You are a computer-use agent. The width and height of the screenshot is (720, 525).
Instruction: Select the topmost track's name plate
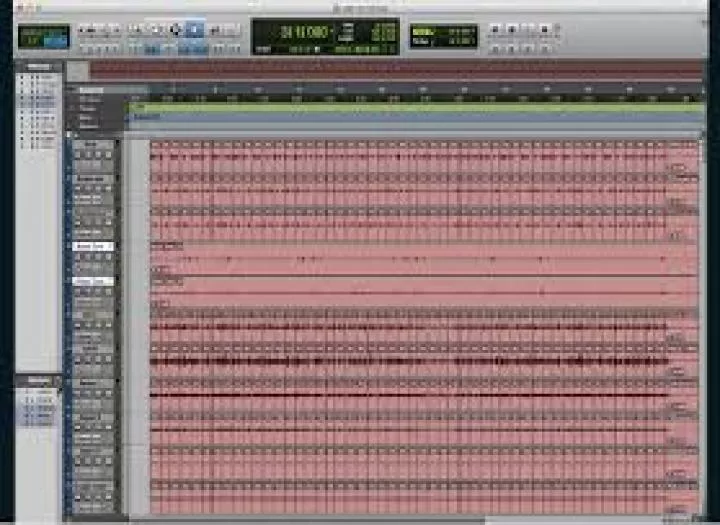click(x=93, y=144)
